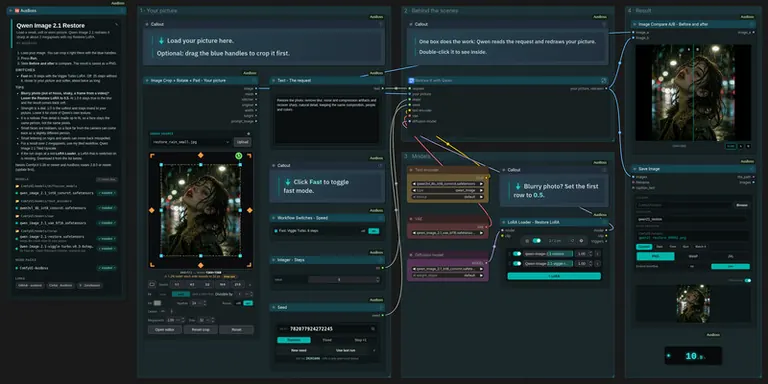Click the + LoRA button
The width and height of the screenshot is (768, 384).
pyautogui.click(x=554, y=276)
